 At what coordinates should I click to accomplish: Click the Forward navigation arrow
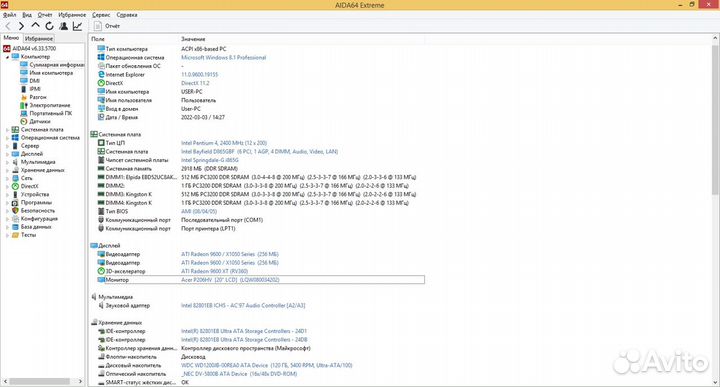pyautogui.click(x=21, y=26)
